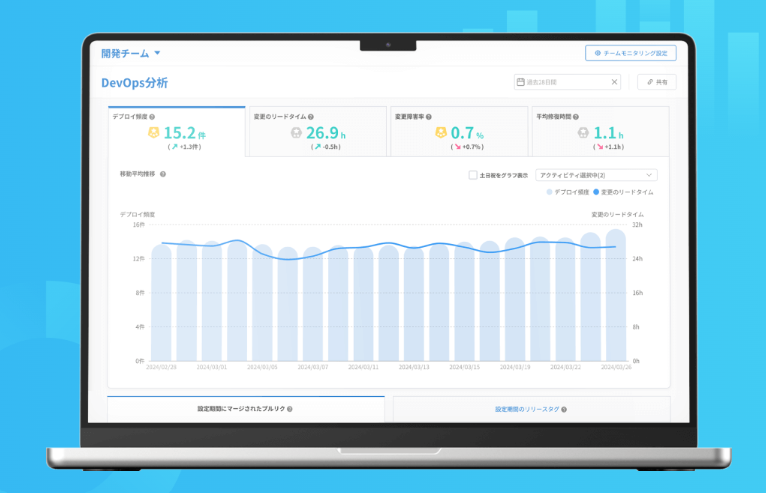Click the gold badge beside 15.2件
This screenshot has width=766, height=493.
point(153,133)
